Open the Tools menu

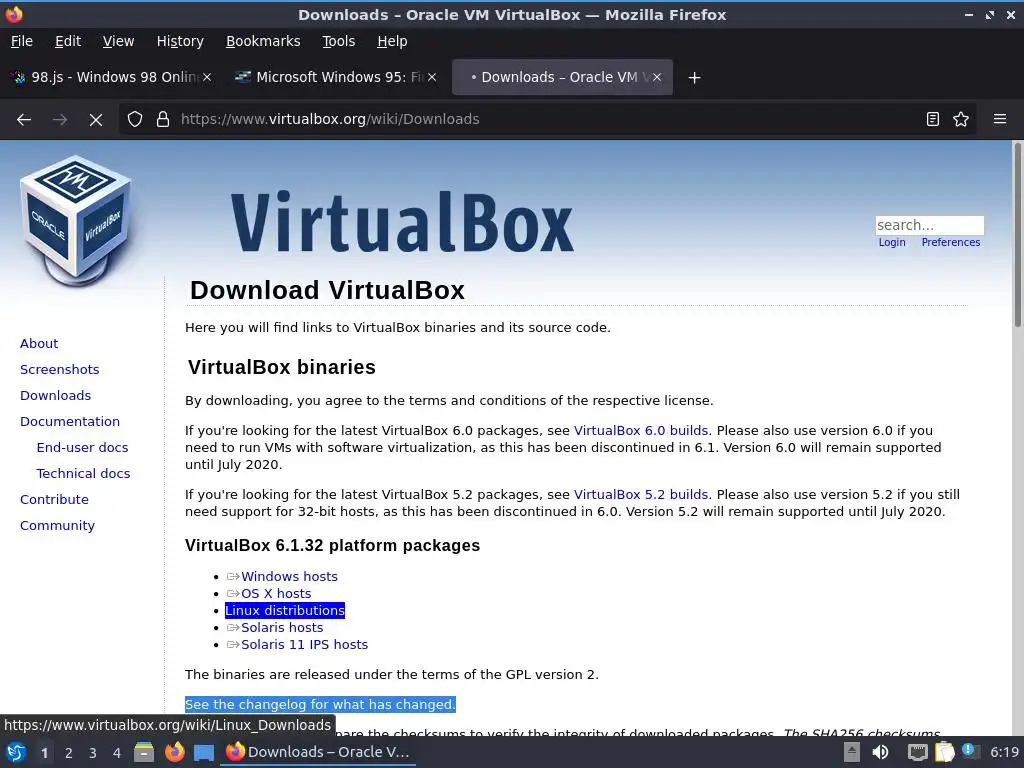click(338, 41)
